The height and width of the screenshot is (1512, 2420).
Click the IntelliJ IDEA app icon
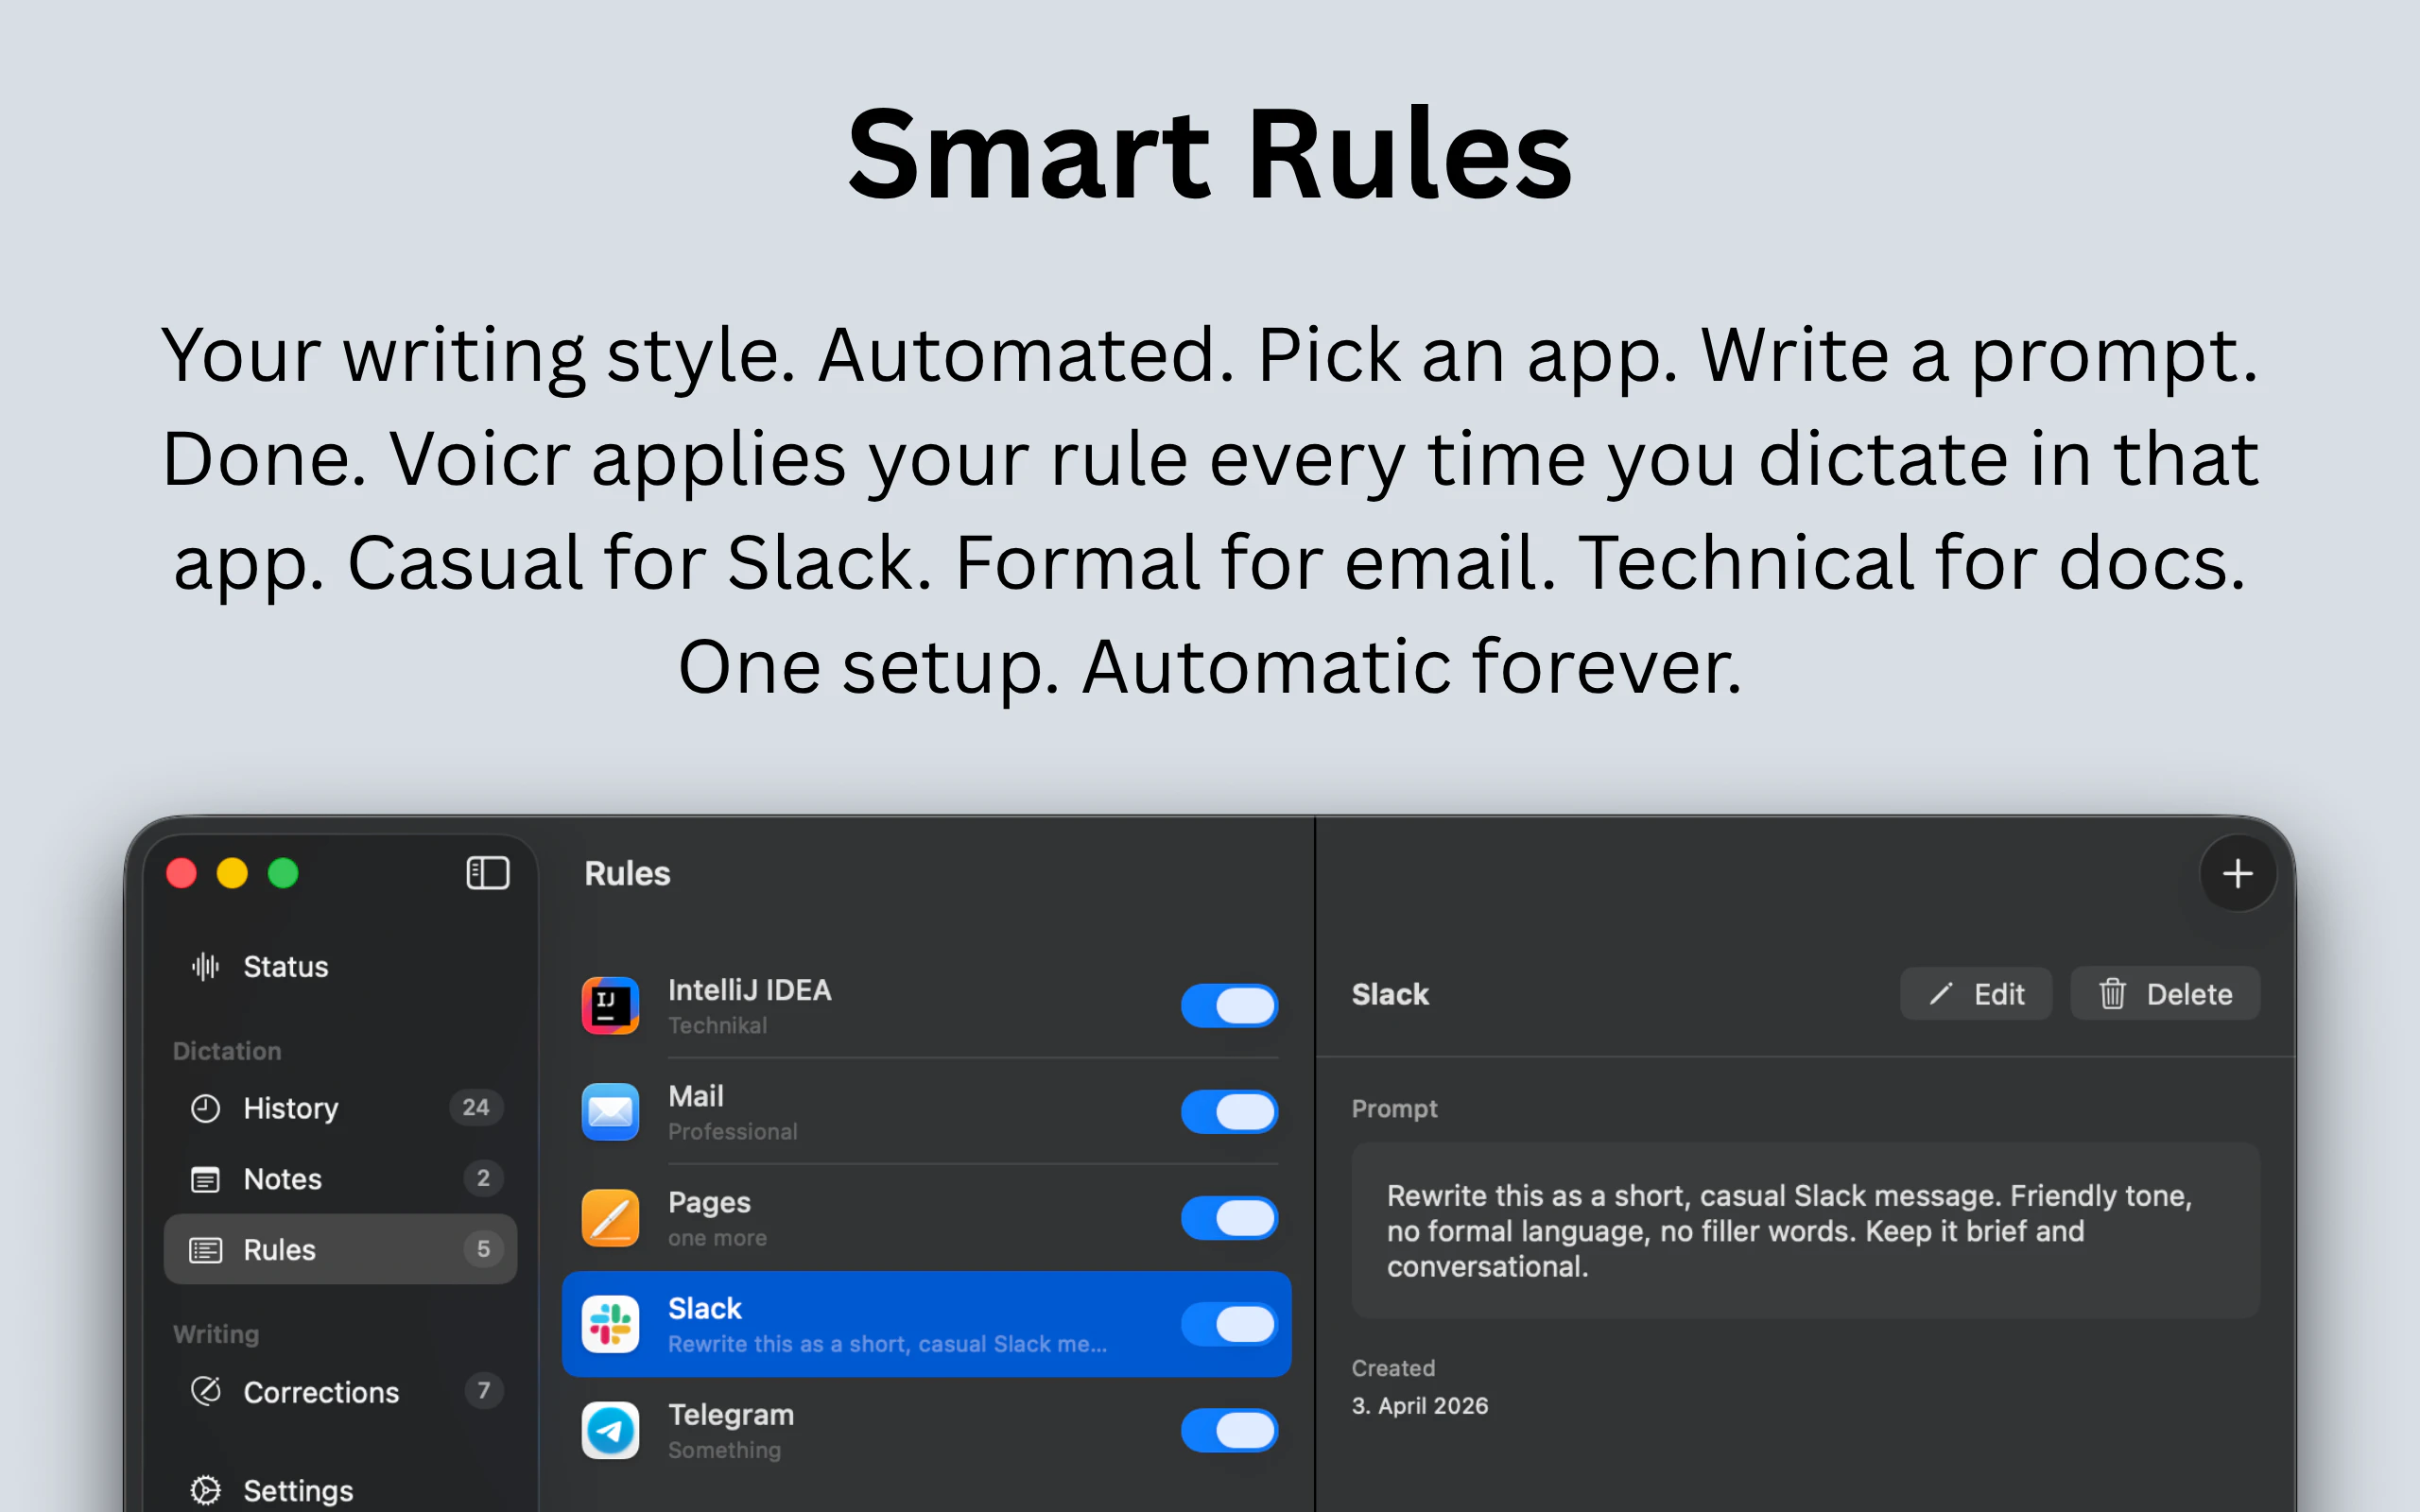coord(610,1005)
